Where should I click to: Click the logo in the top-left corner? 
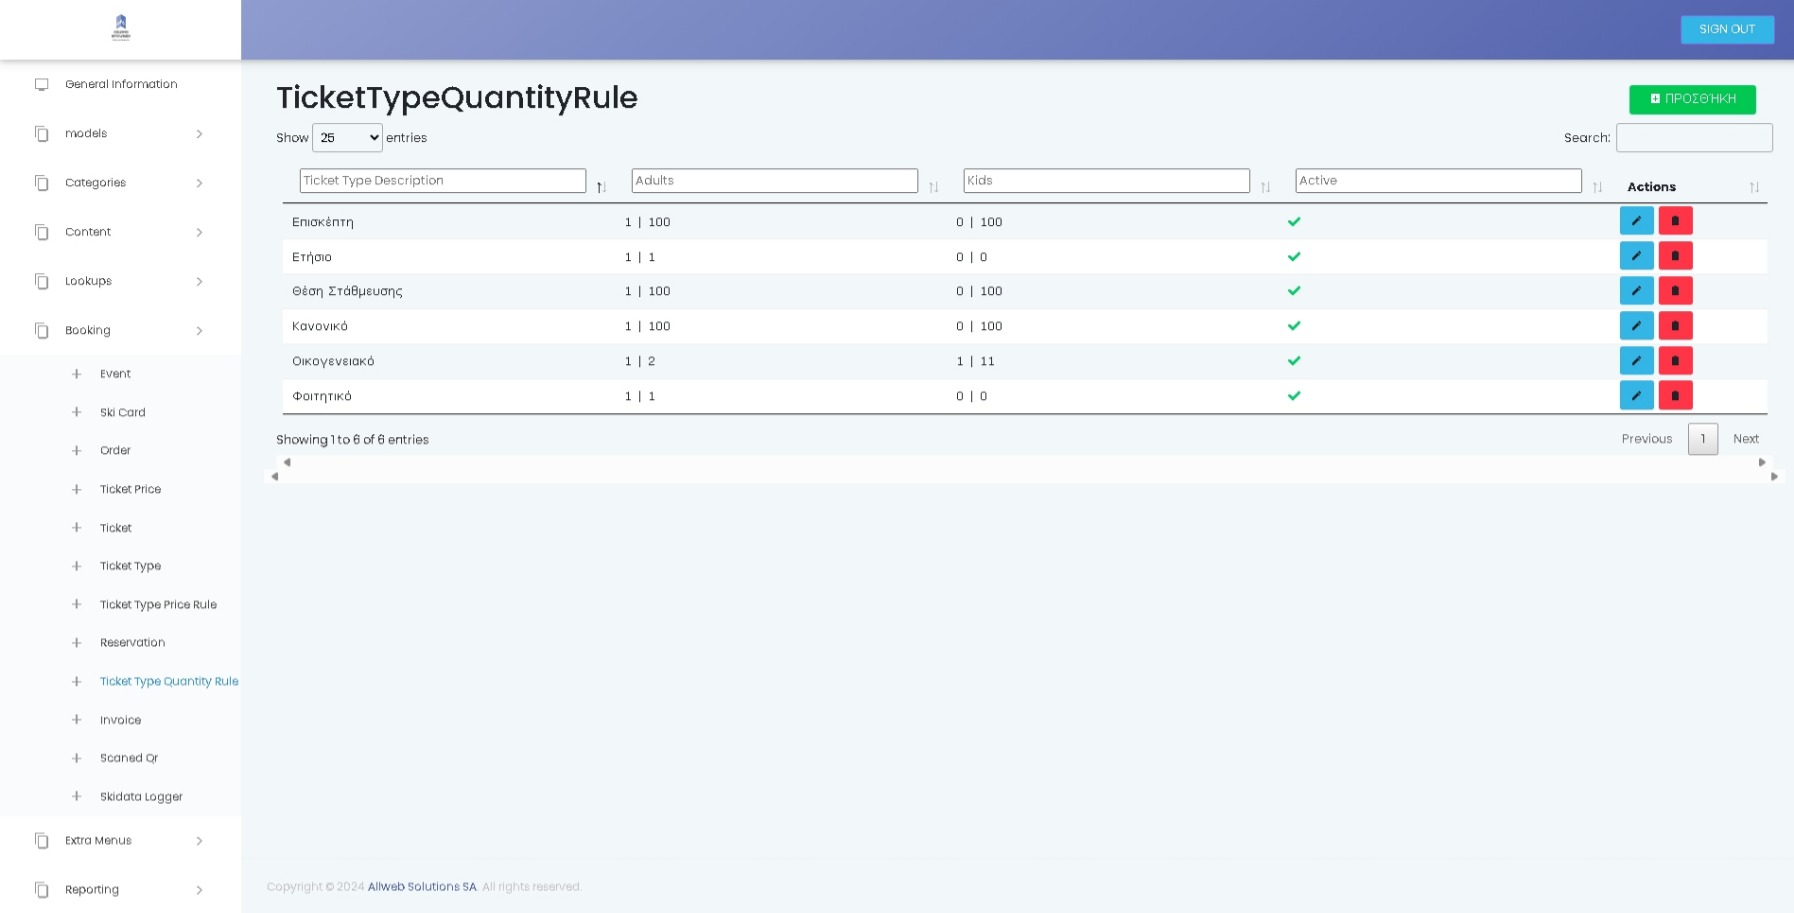121,28
